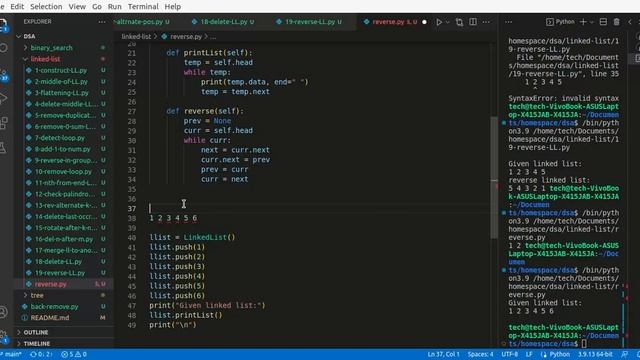Image resolution: width=640 pixels, height=360 pixels.
Task: Click the git branch main indicator
Action: (x=11, y=354)
